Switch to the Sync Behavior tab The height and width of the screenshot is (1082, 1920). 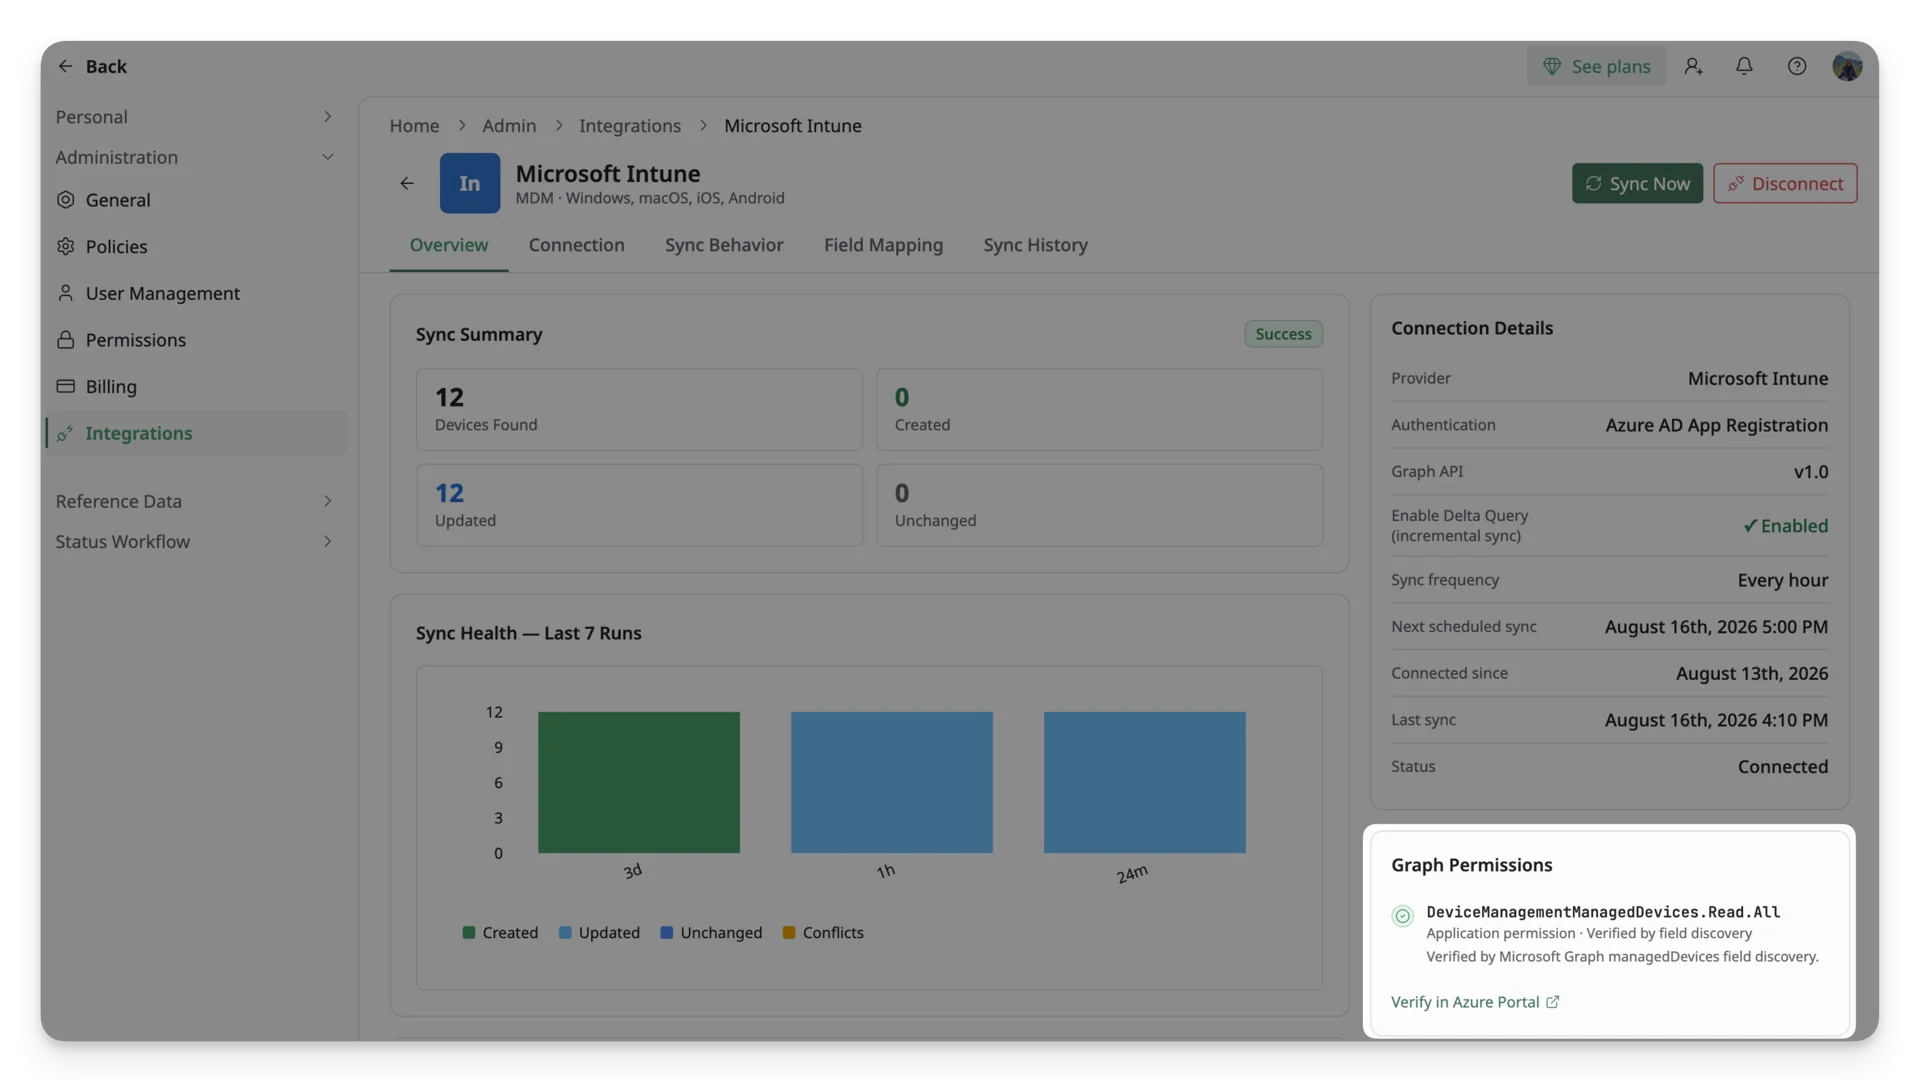[x=724, y=245]
